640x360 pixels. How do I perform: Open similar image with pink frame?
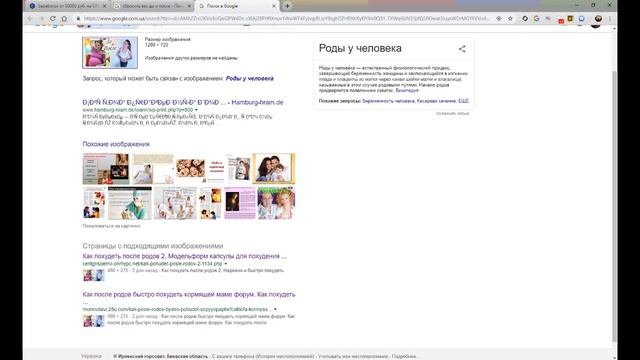coord(240,203)
